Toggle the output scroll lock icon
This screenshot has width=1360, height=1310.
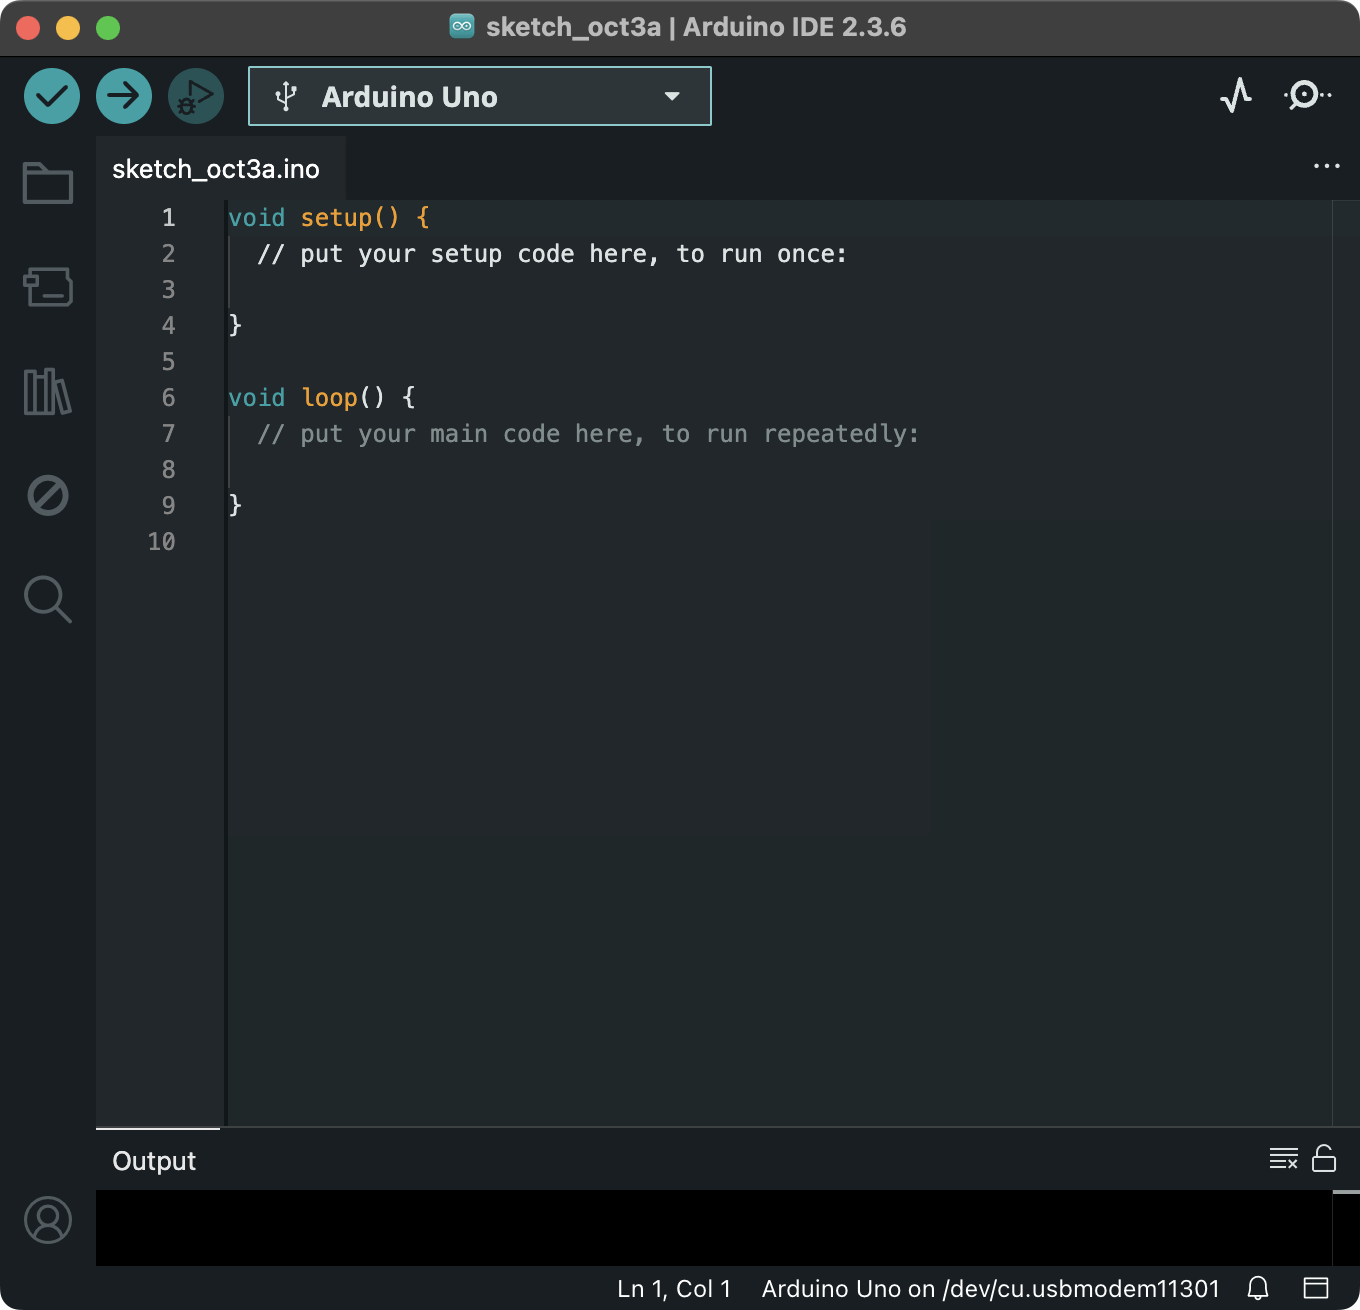tap(1324, 1158)
